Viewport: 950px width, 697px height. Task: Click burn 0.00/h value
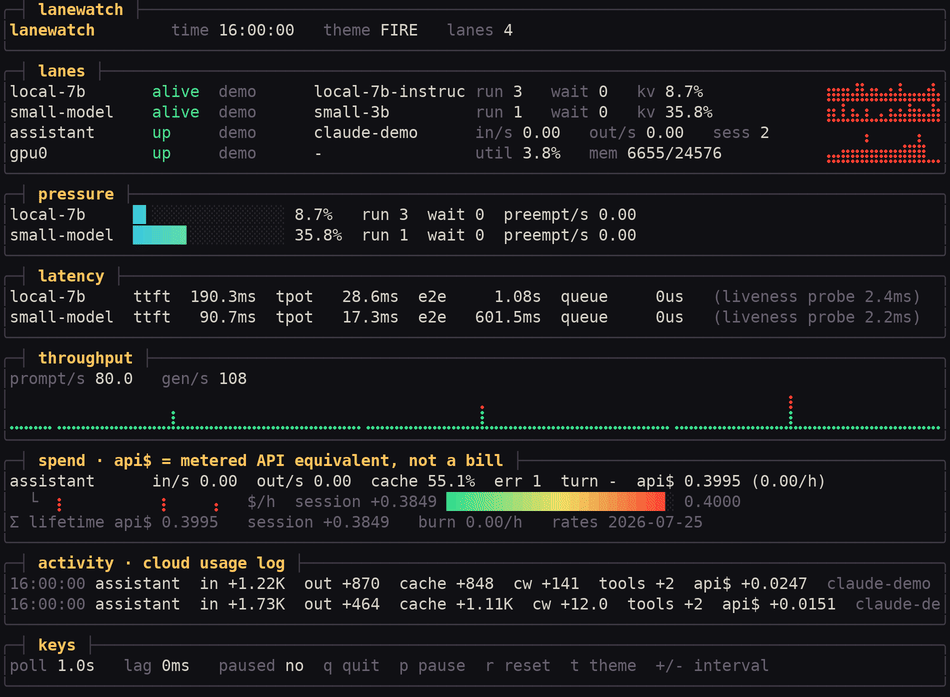pos(470,522)
